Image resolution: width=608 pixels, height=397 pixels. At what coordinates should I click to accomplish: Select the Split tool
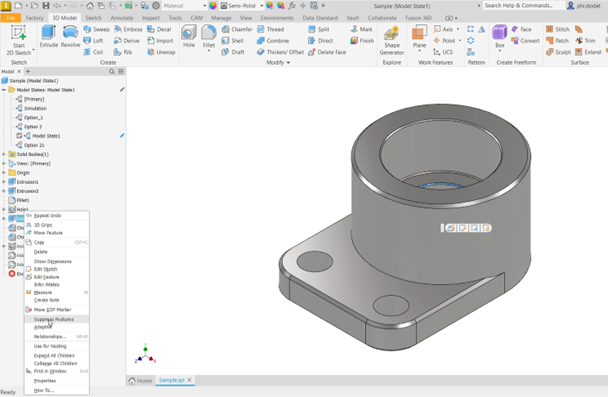pyautogui.click(x=319, y=29)
